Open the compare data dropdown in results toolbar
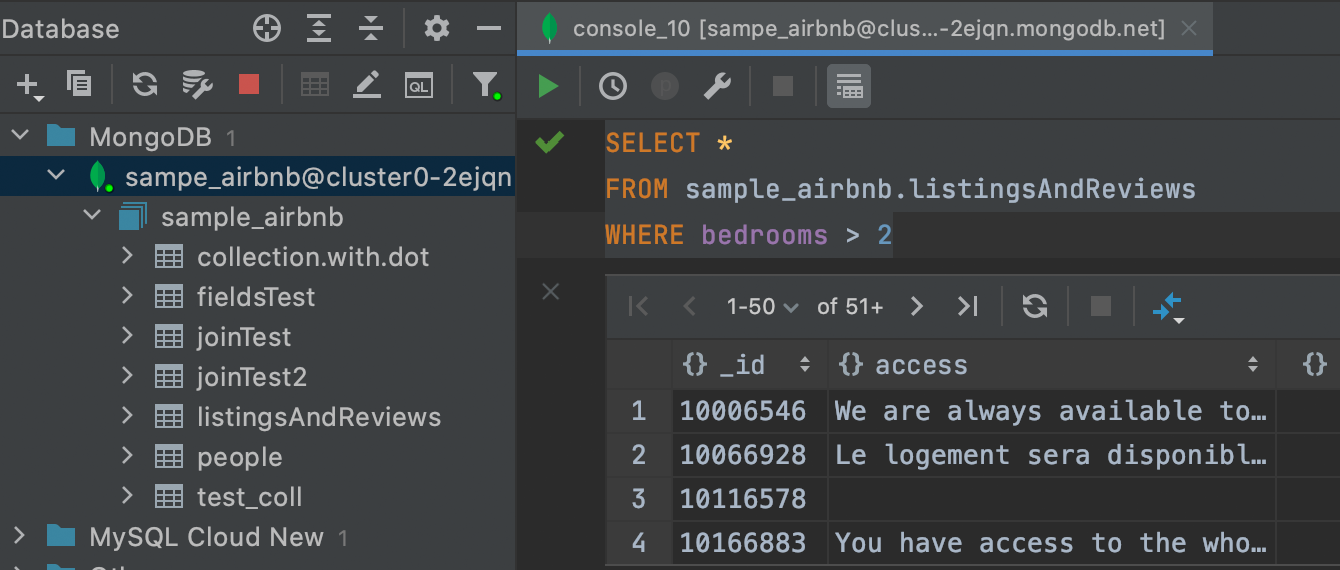Screen dimensions: 1340x570 pos(1168,307)
